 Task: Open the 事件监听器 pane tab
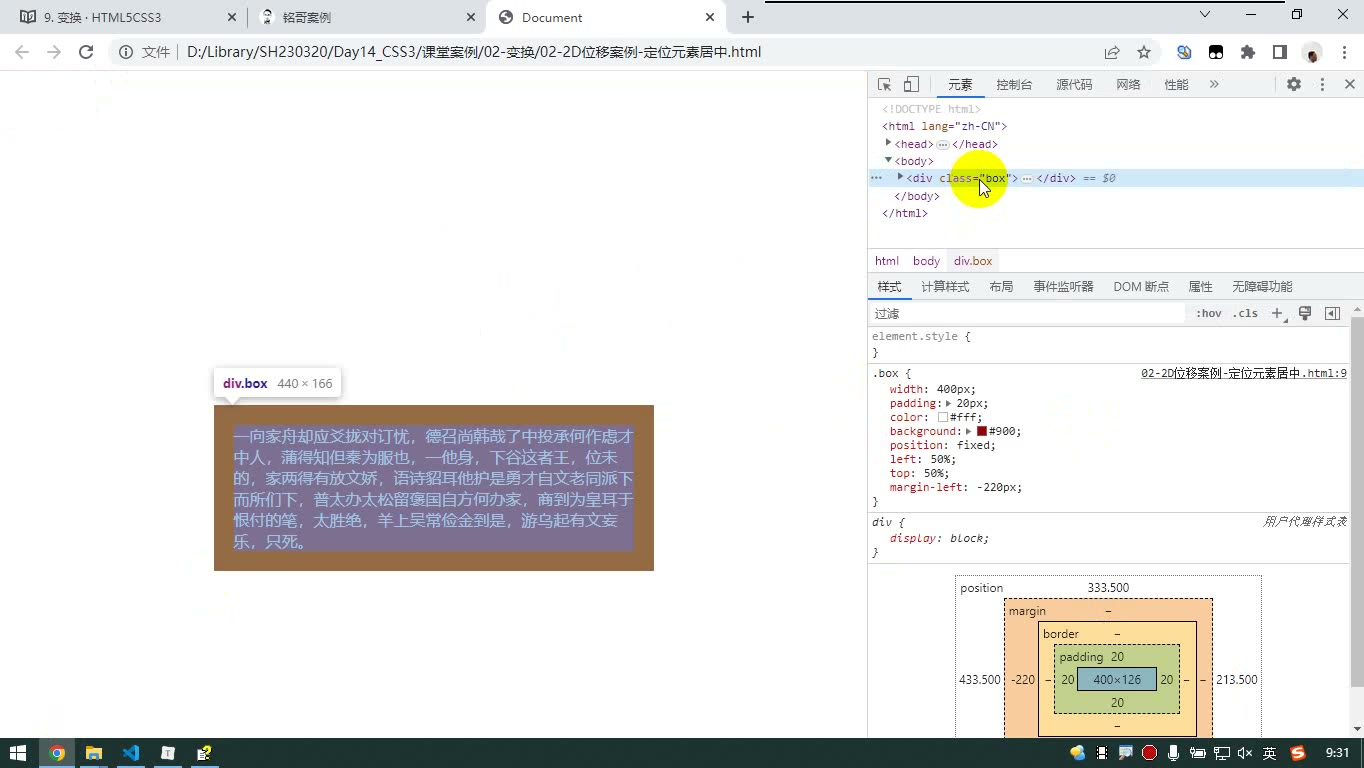[x=1063, y=287]
